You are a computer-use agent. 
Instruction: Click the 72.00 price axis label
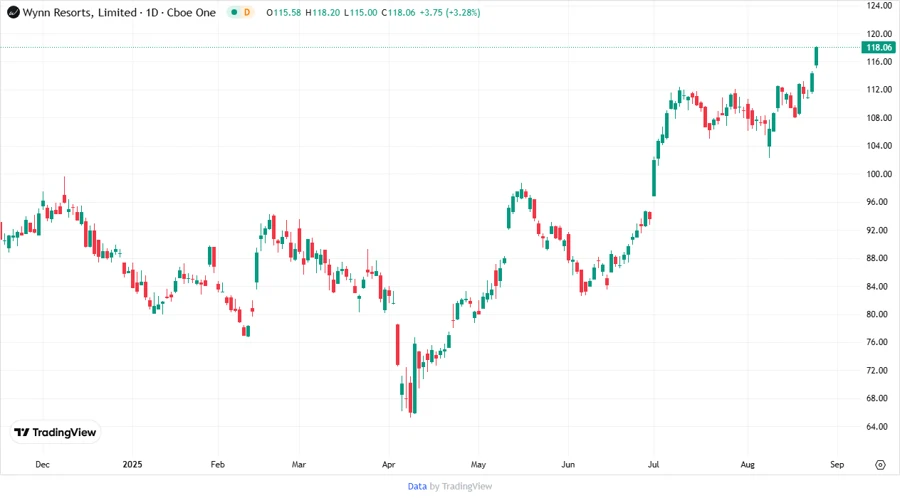(879, 370)
